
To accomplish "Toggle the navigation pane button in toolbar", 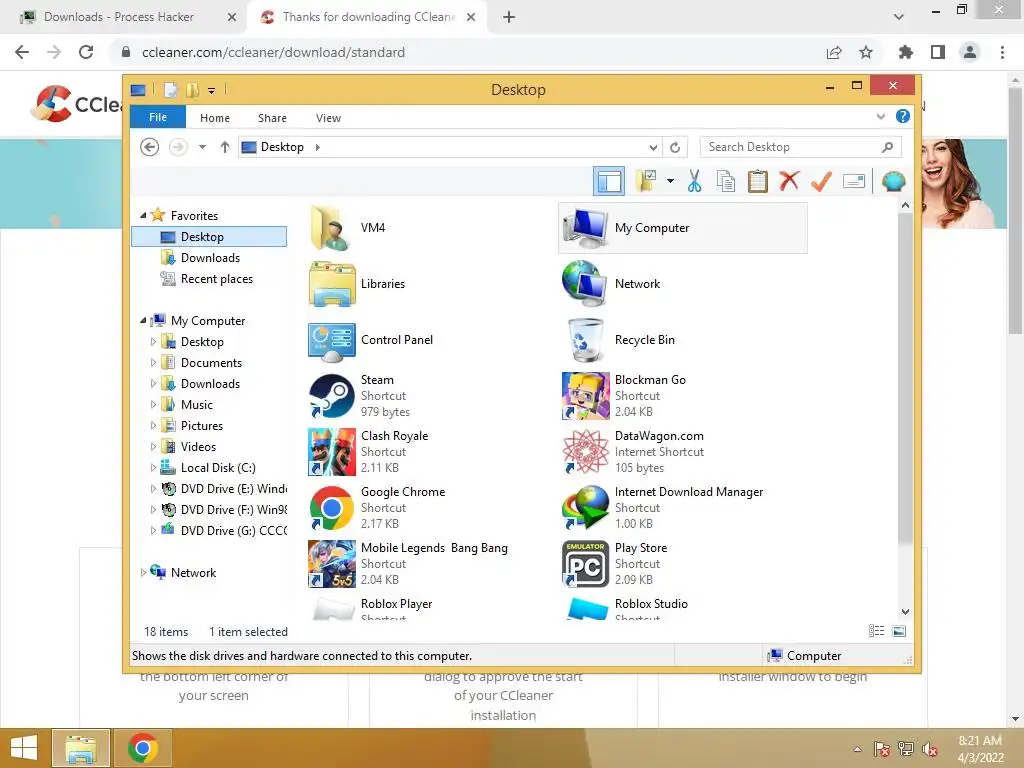I will 609,181.
